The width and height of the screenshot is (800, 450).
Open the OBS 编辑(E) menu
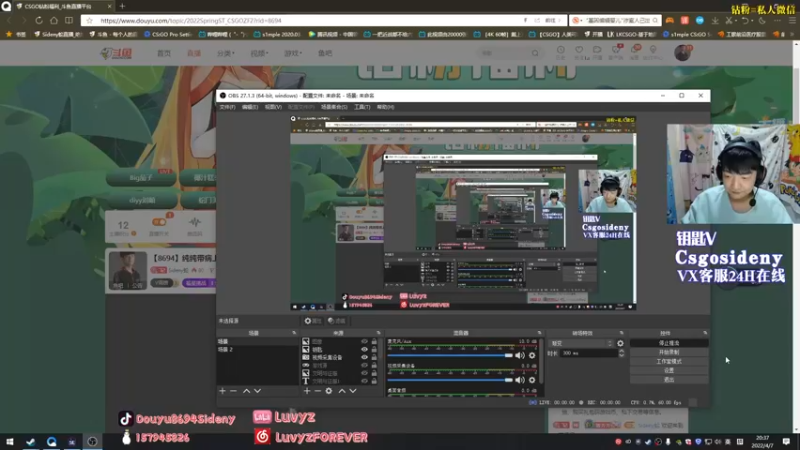click(250, 107)
